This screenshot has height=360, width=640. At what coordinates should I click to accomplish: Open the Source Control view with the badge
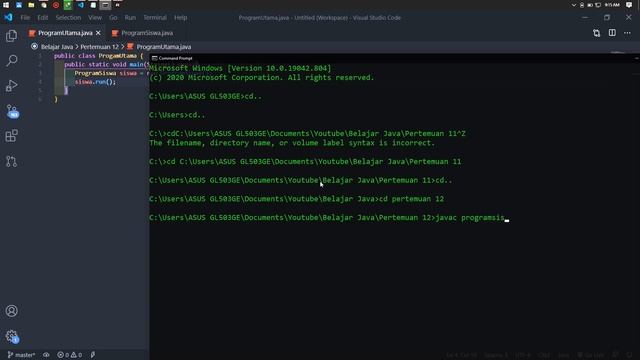pos(12,111)
